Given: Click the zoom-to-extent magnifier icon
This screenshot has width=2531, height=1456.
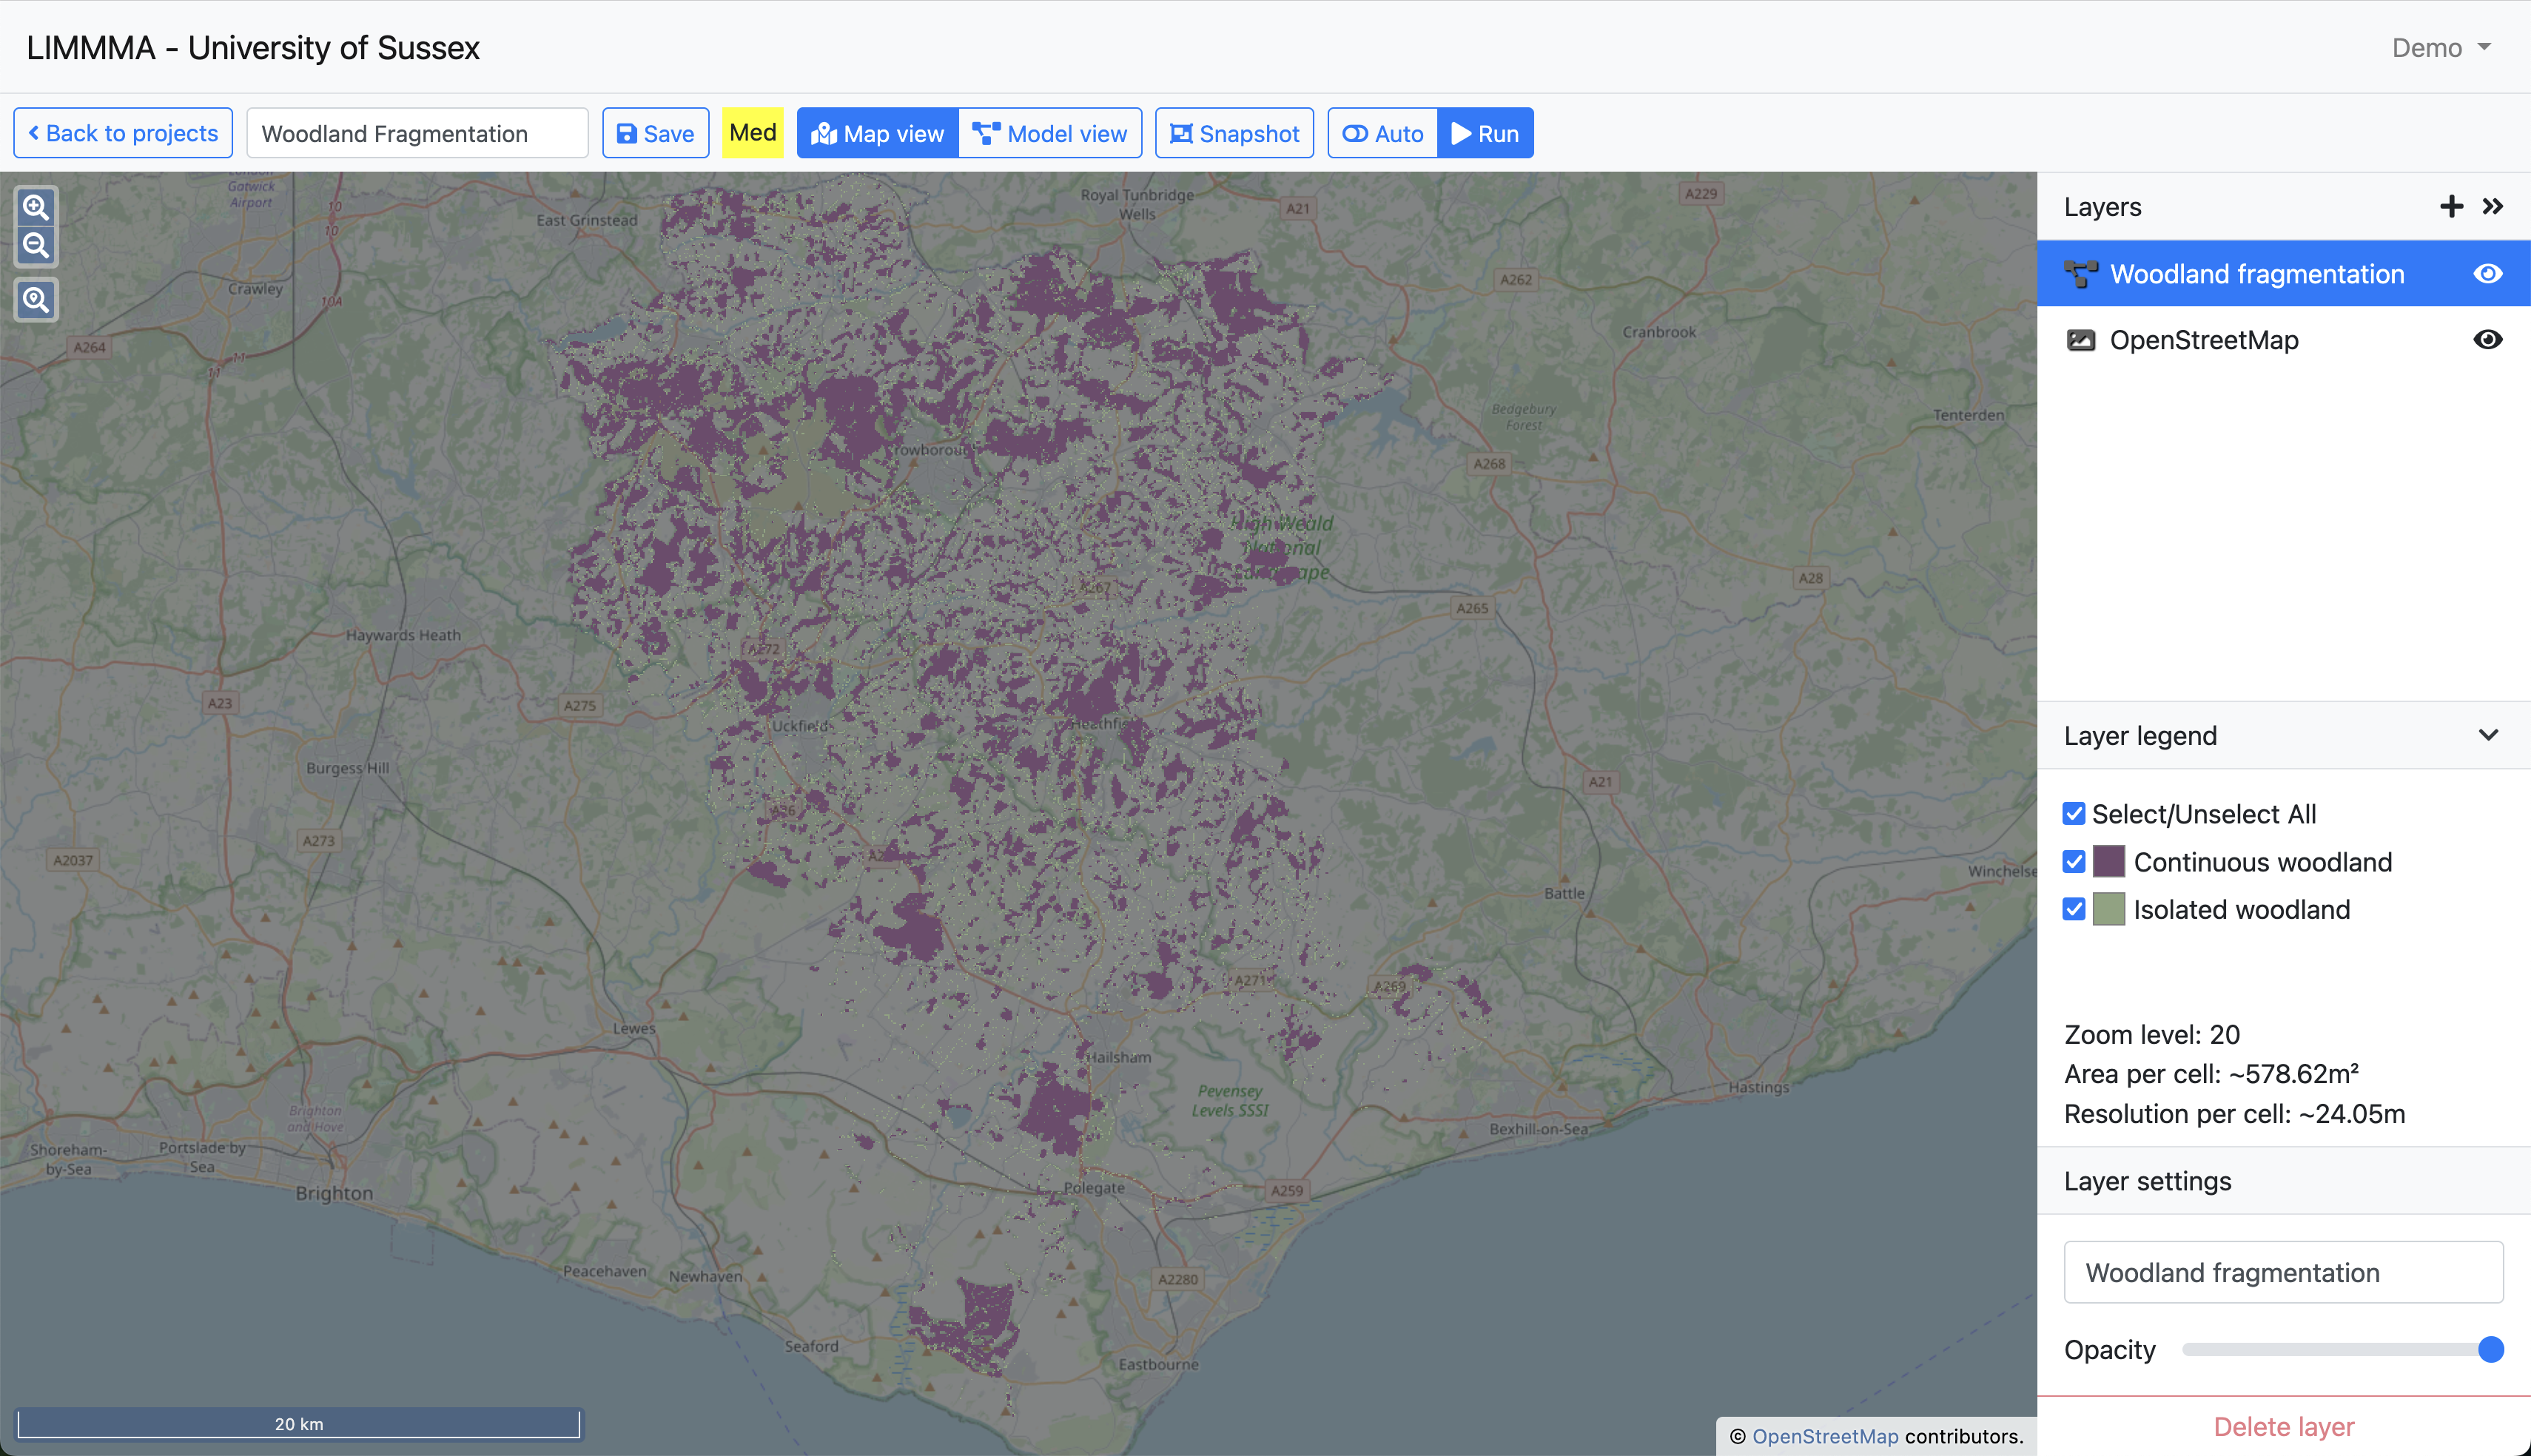Looking at the screenshot, I should [36, 300].
